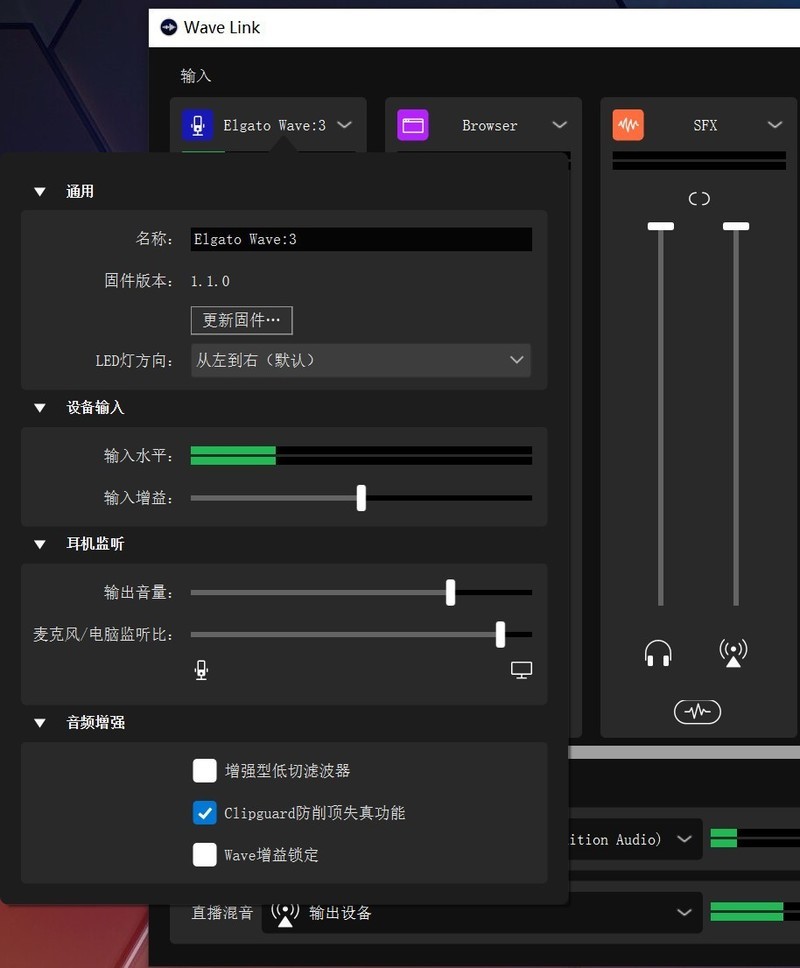Click the purple Browser channel icon
The height and width of the screenshot is (968, 800).
(414, 124)
